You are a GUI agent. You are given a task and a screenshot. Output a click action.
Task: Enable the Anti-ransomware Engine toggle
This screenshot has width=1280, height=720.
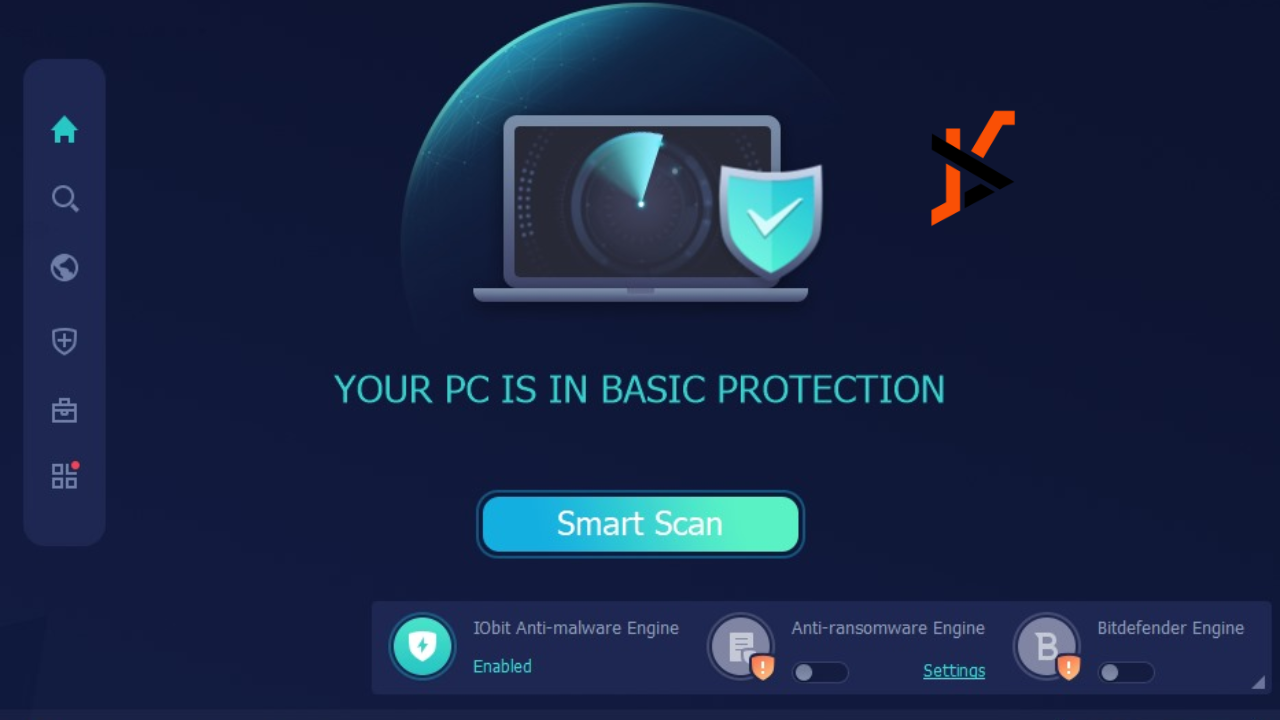coord(820,672)
